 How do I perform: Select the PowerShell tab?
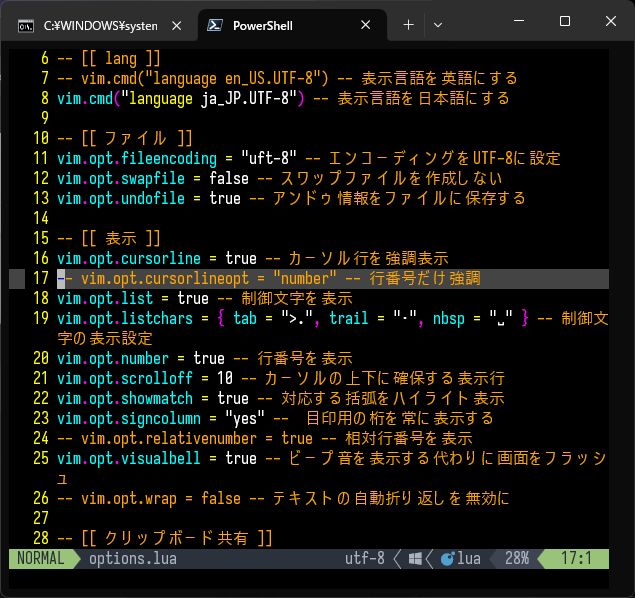point(270,25)
